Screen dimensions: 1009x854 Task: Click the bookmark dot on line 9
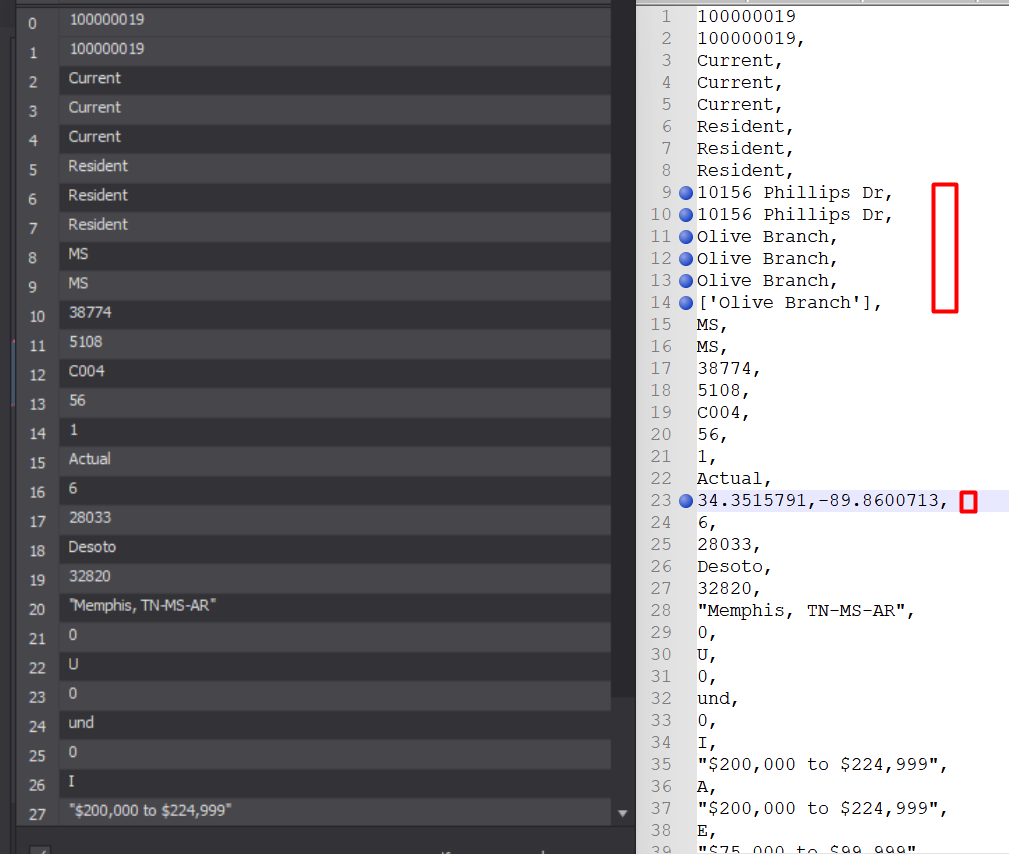click(x=686, y=193)
